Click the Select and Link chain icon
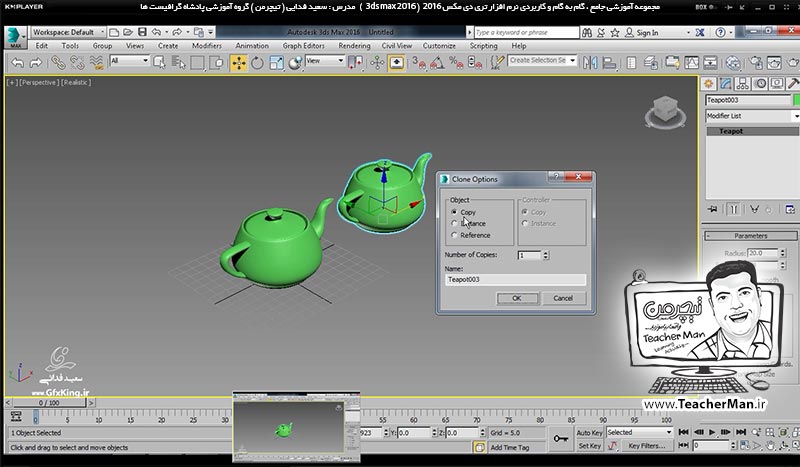800x467 pixels. 58,63
